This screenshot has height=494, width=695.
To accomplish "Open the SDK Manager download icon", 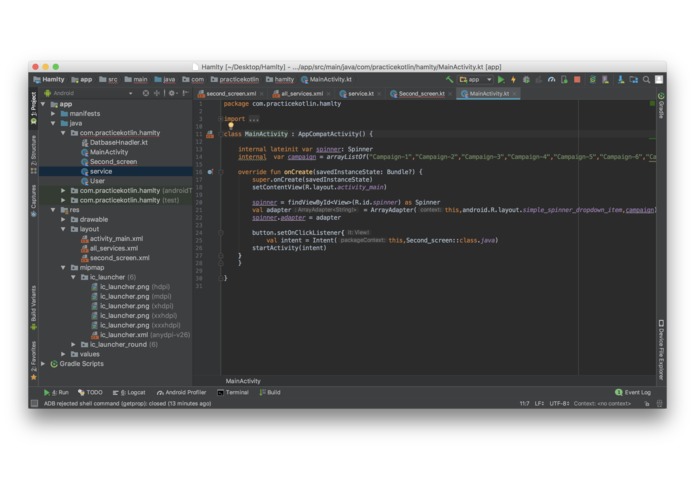I will click(x=621, y=80).
